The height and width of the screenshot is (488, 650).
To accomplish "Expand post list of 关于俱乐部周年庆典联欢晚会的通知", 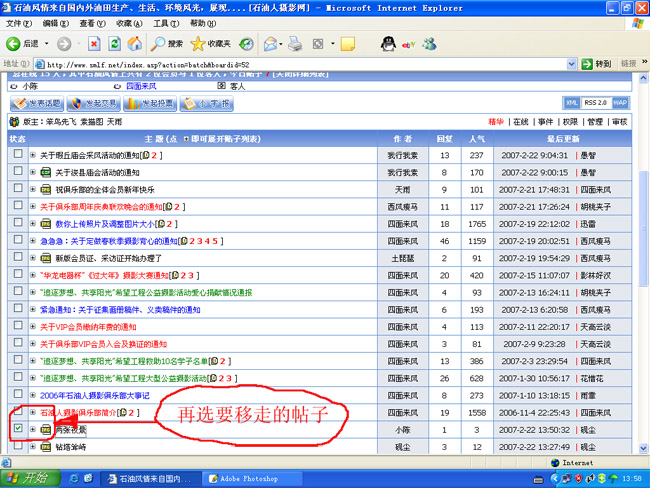I will (x=33, y=206).
